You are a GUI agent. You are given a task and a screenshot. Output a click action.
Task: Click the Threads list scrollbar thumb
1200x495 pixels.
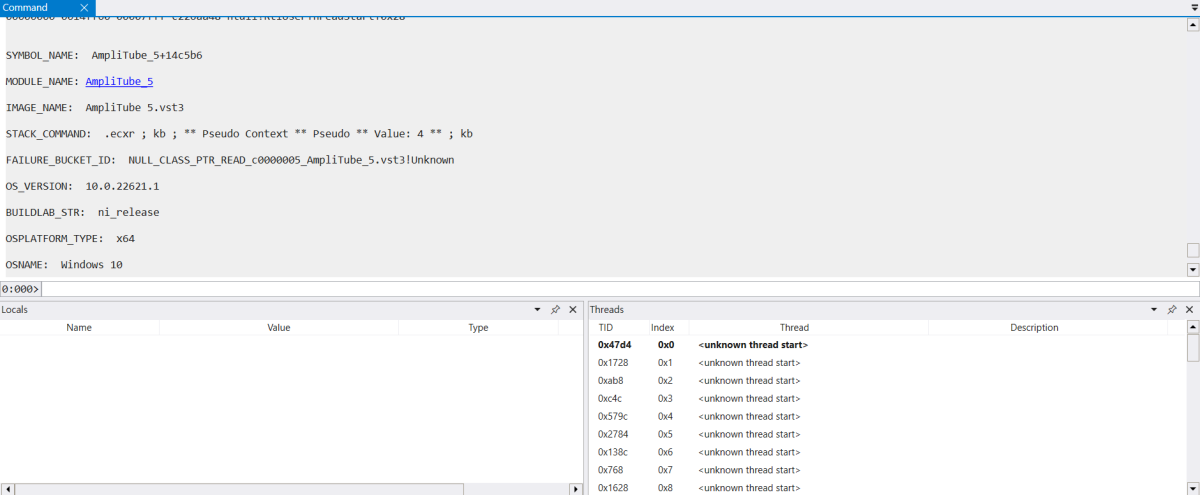pyautogui.click(x=1192, y=348)
